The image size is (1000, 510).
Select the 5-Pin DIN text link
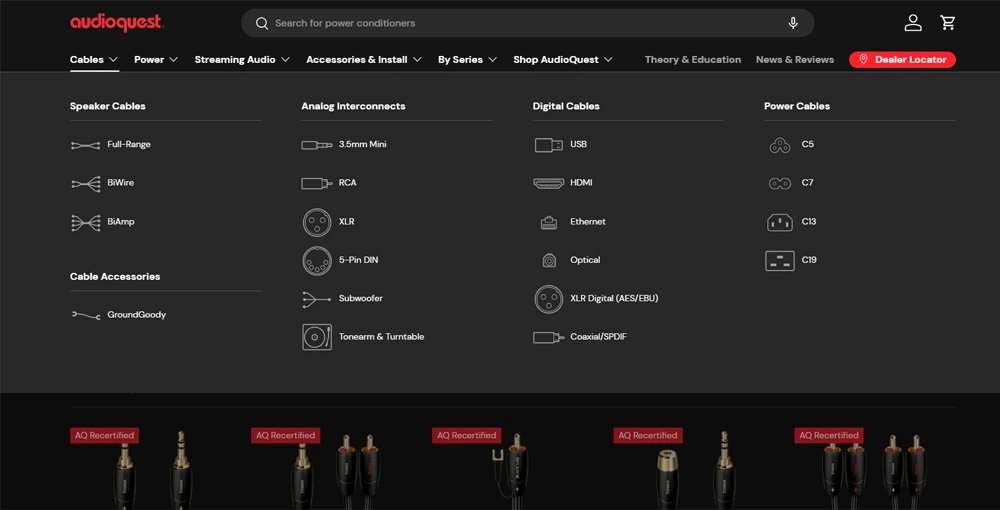[358, 259]
